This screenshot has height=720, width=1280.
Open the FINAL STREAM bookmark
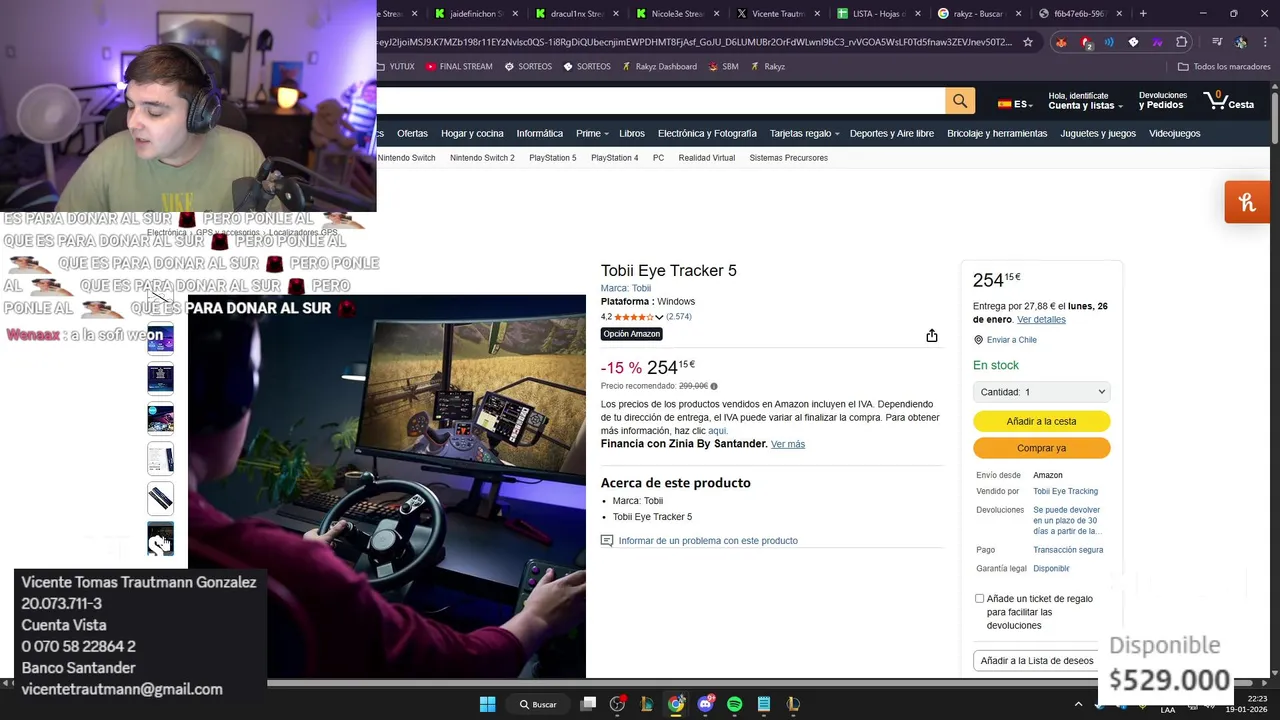459,66
